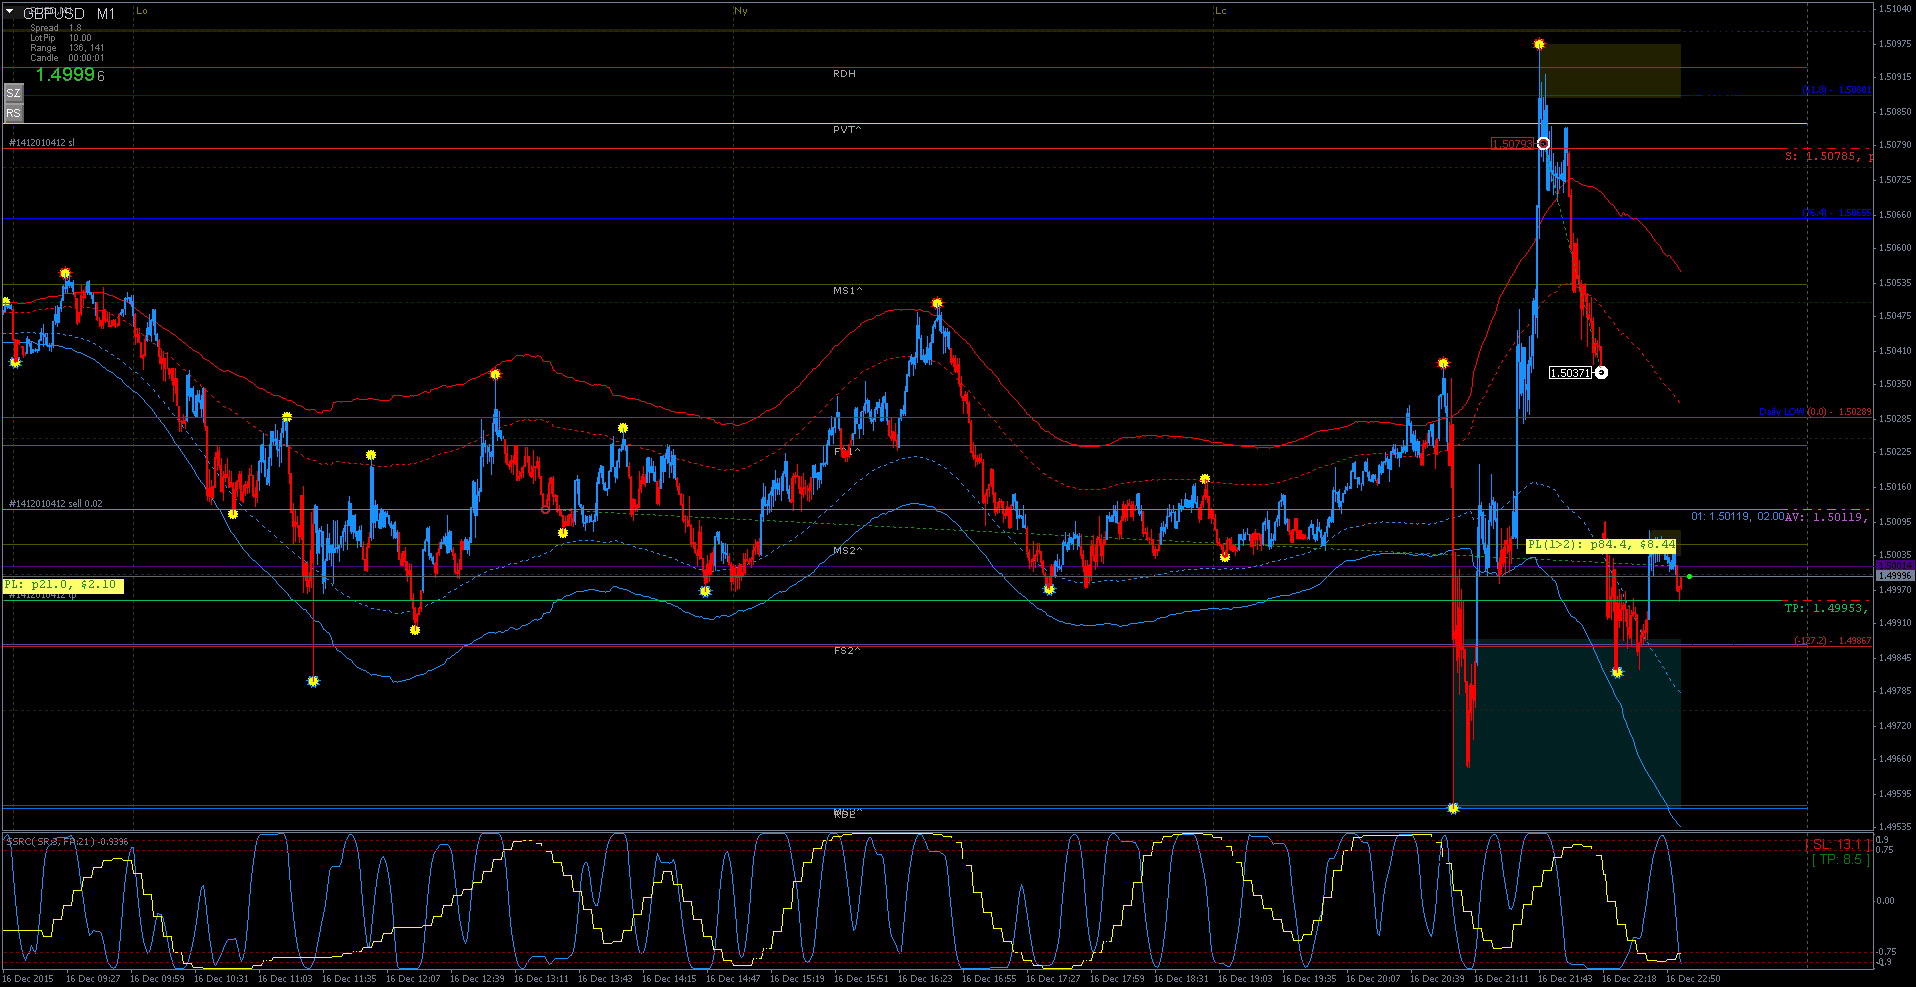Click the GBPUSD M1 chart title
This screenshot has width=1916, height=987.
click(x=69, y=14)
